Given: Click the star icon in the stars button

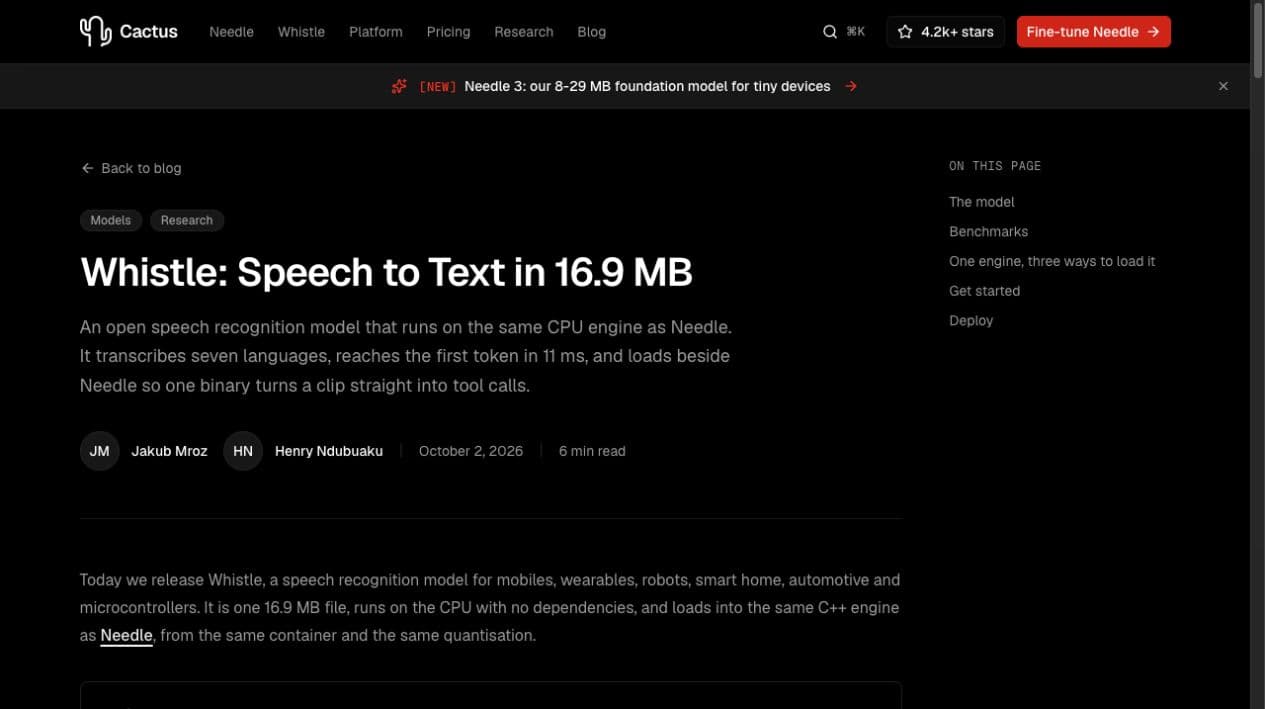Looking at the screenshot, I should pyautogui.click(x=905, y=32).
